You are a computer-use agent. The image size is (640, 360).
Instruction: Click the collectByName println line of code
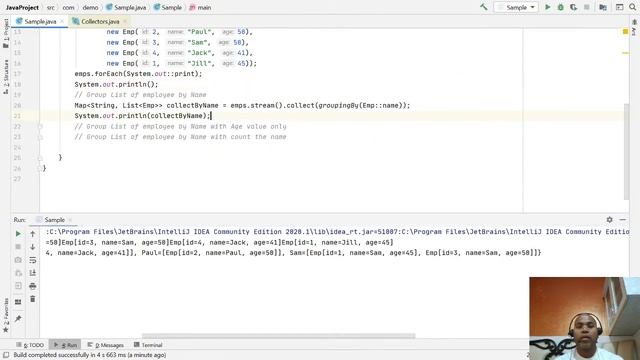142,116
